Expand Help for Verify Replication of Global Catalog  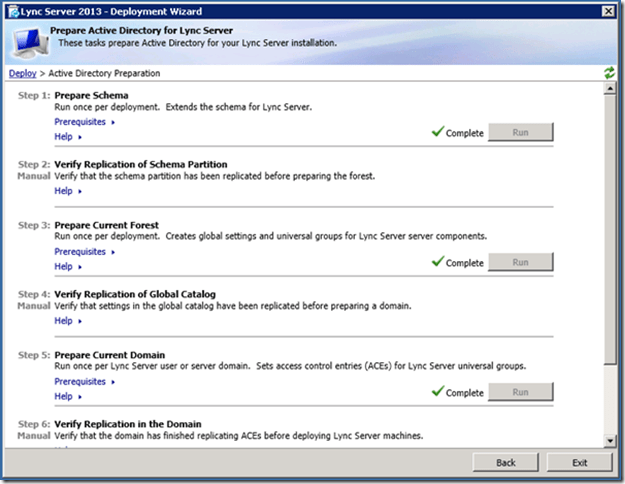click(x=67, y=321)
